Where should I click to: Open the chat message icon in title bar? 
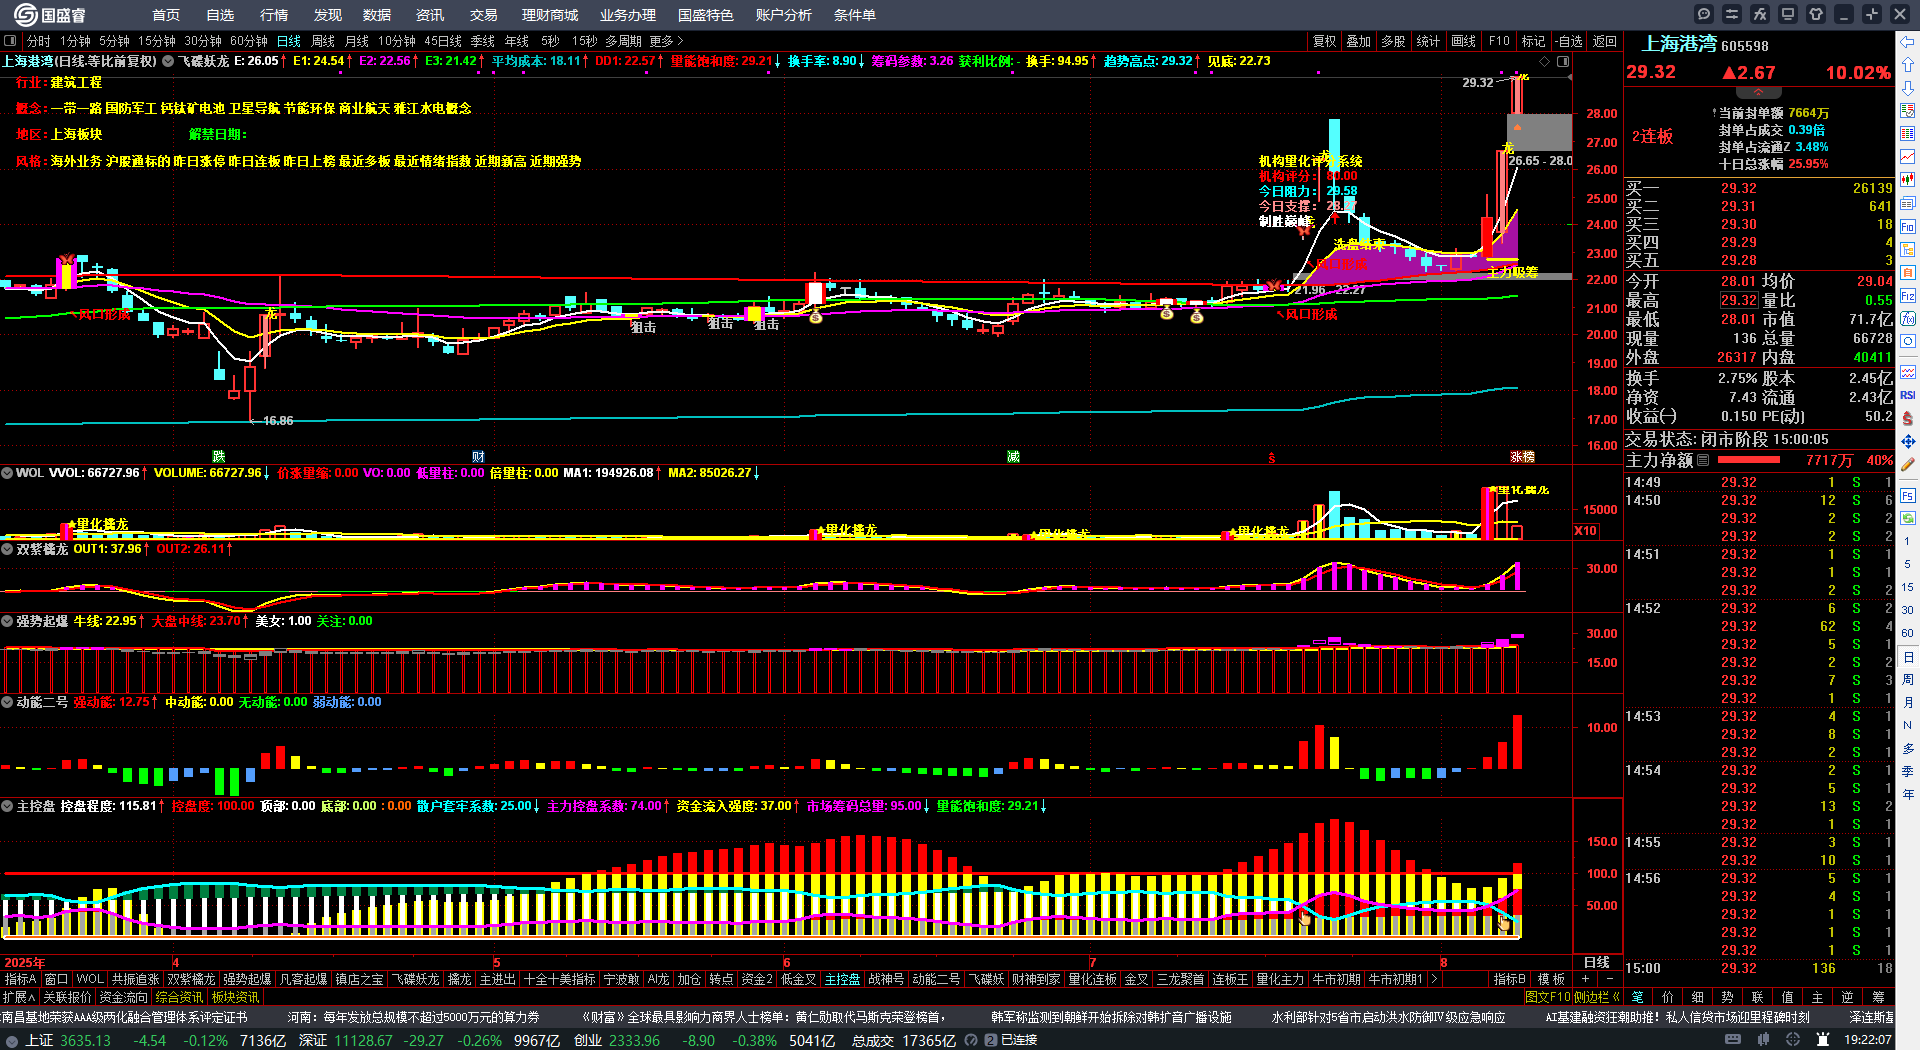[1704, 14]
